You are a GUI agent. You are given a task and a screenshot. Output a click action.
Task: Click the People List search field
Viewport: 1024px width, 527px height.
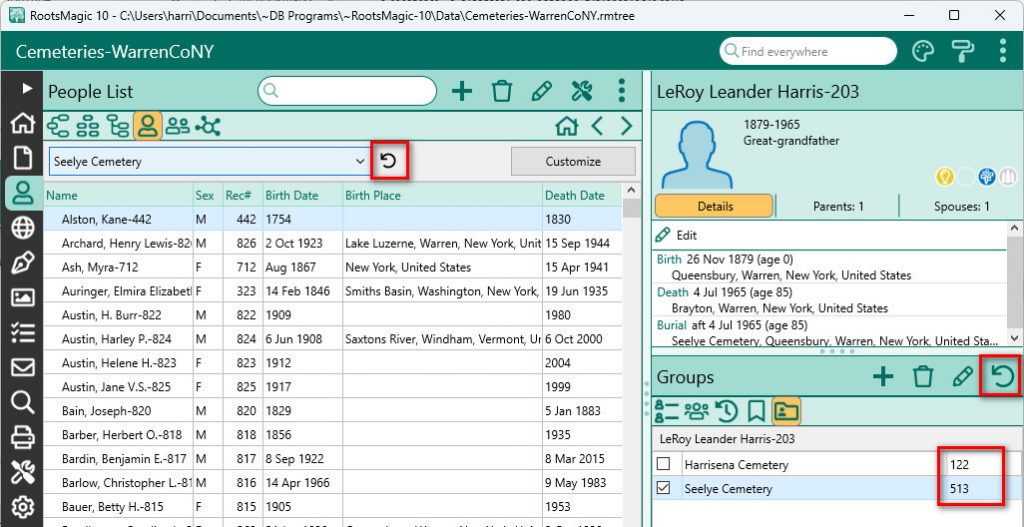[347, 91]
